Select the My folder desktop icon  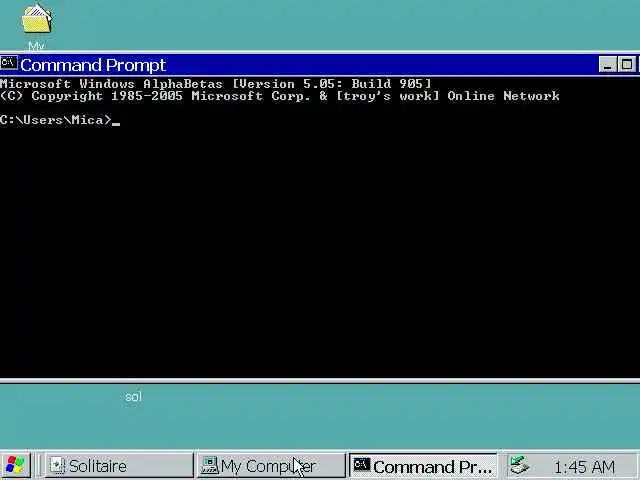[x=37, y=27]
